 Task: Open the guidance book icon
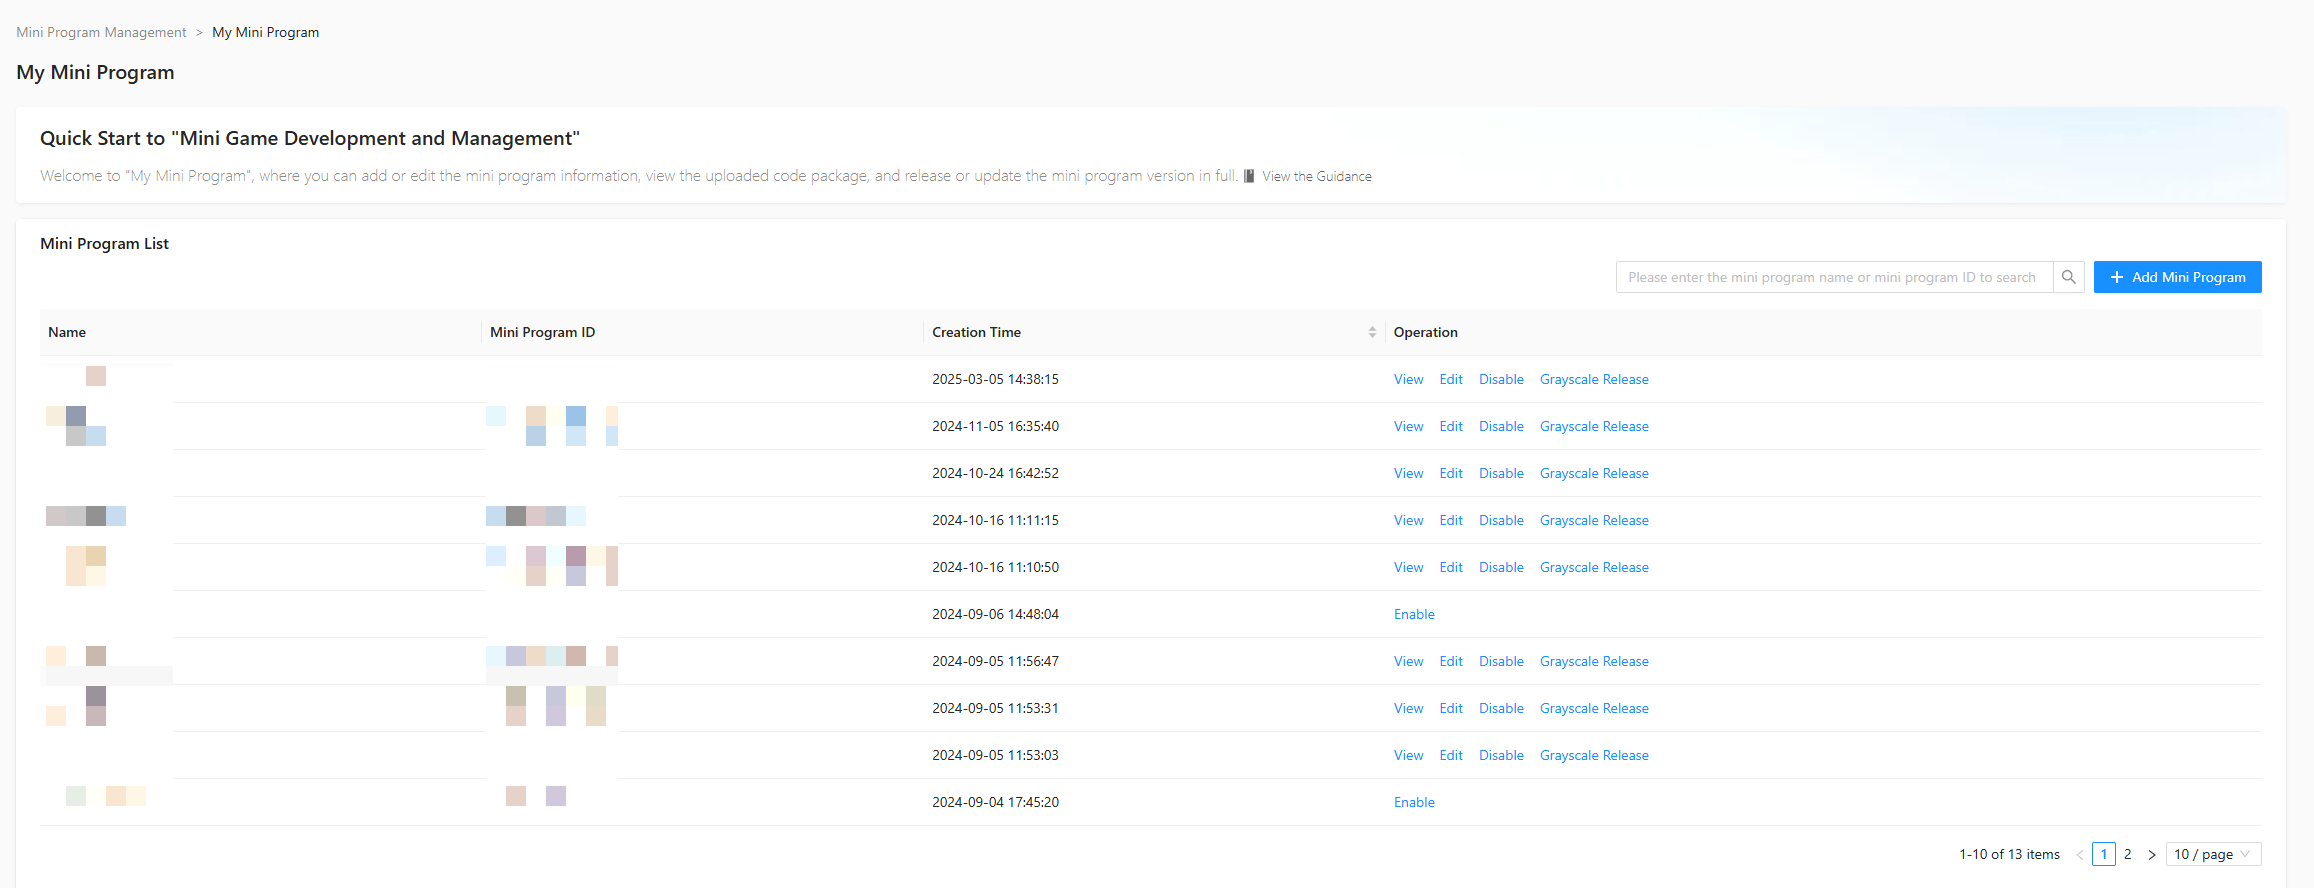1249,176
